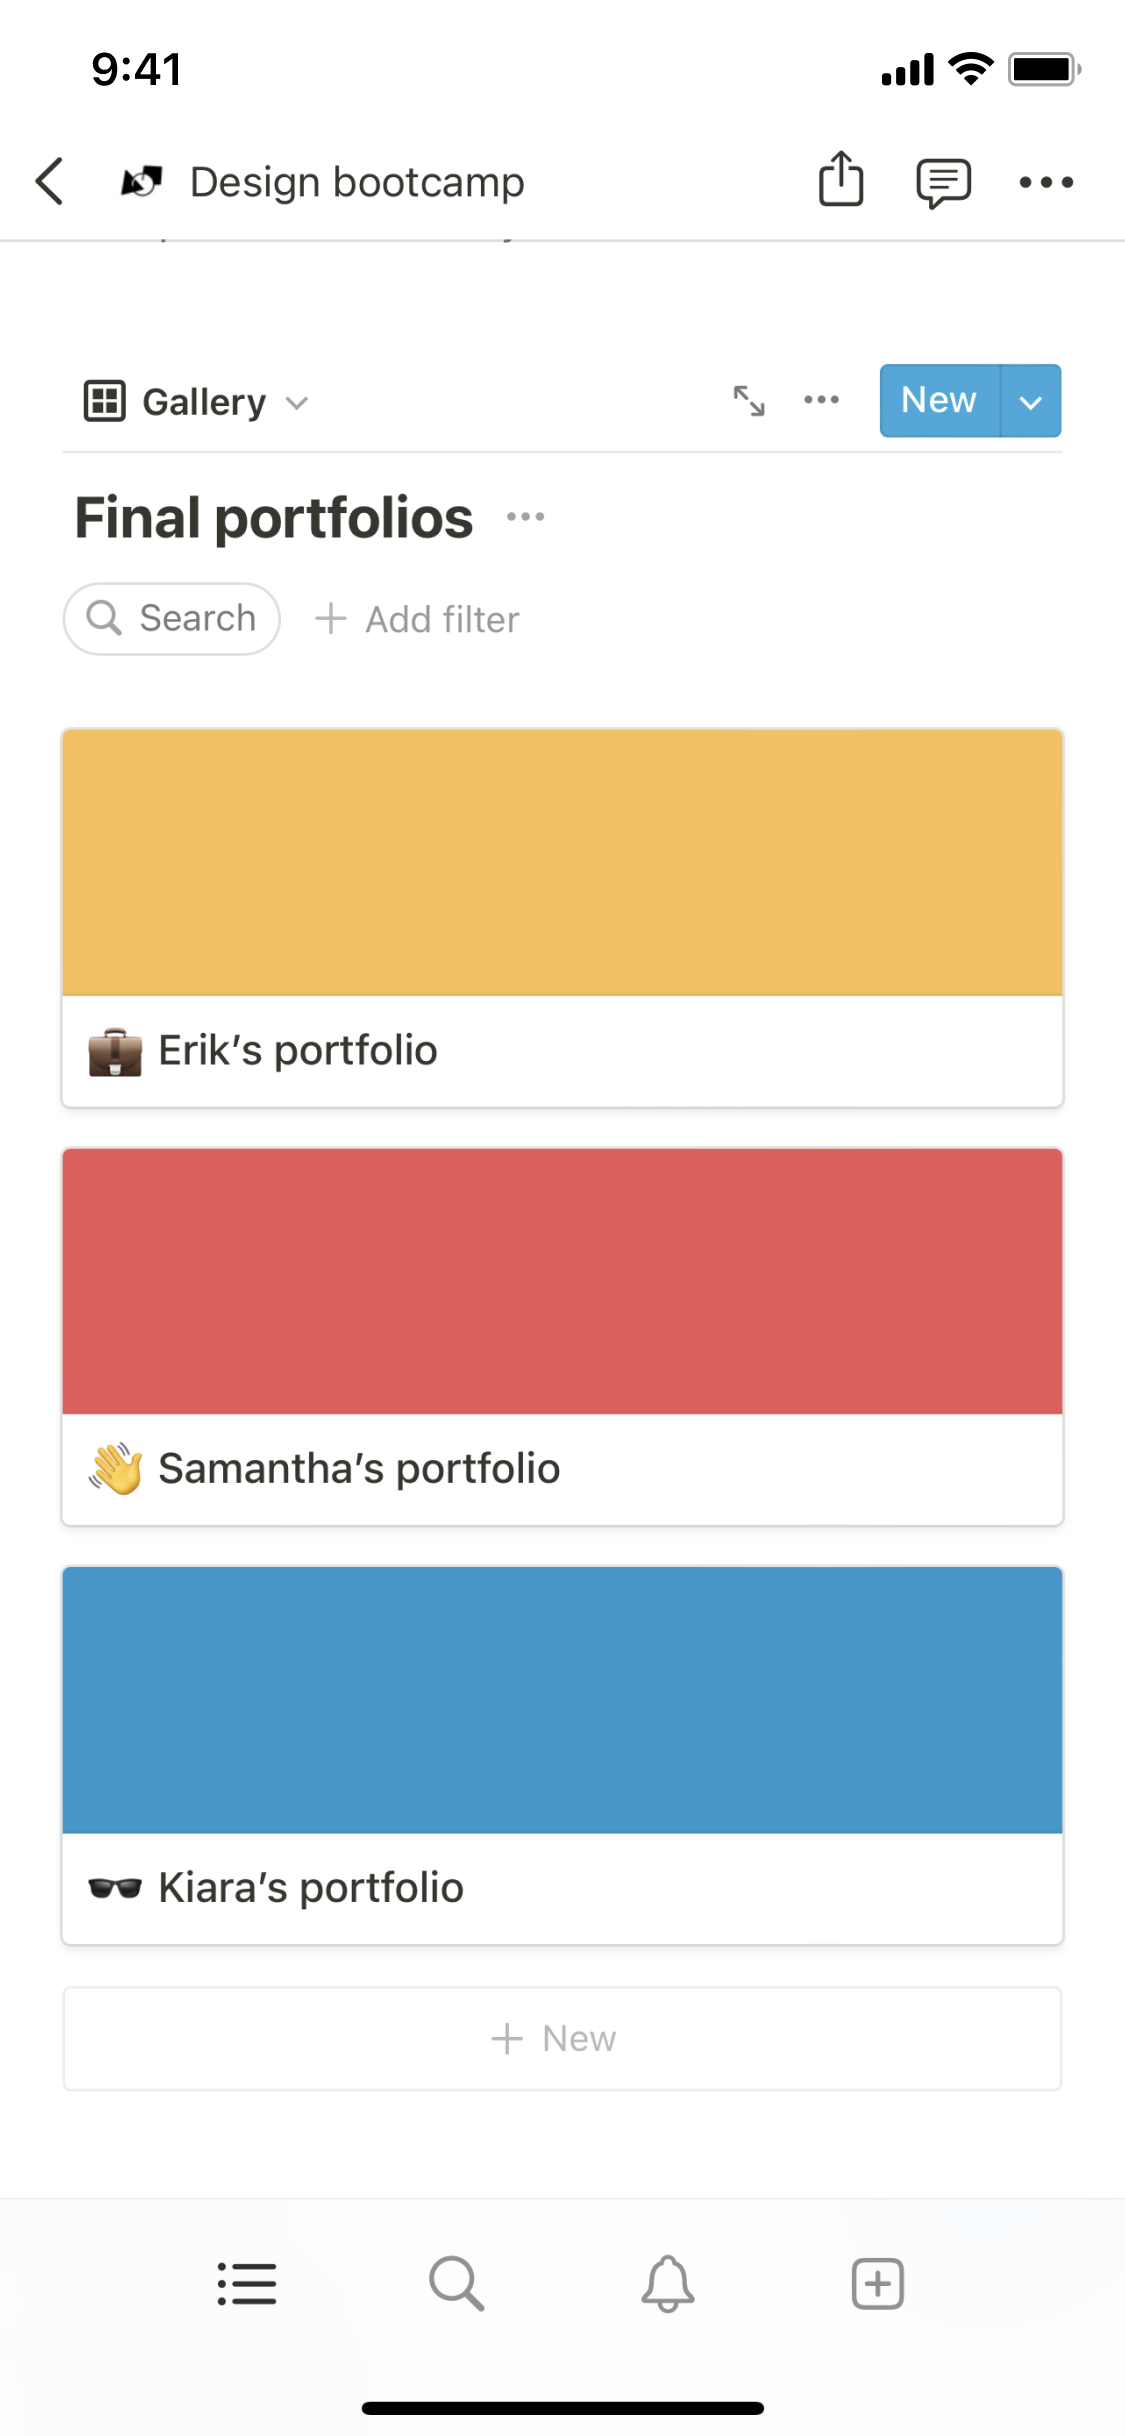Open notifications bell
This screenshot has width=1125, height=2436.
668,2284
